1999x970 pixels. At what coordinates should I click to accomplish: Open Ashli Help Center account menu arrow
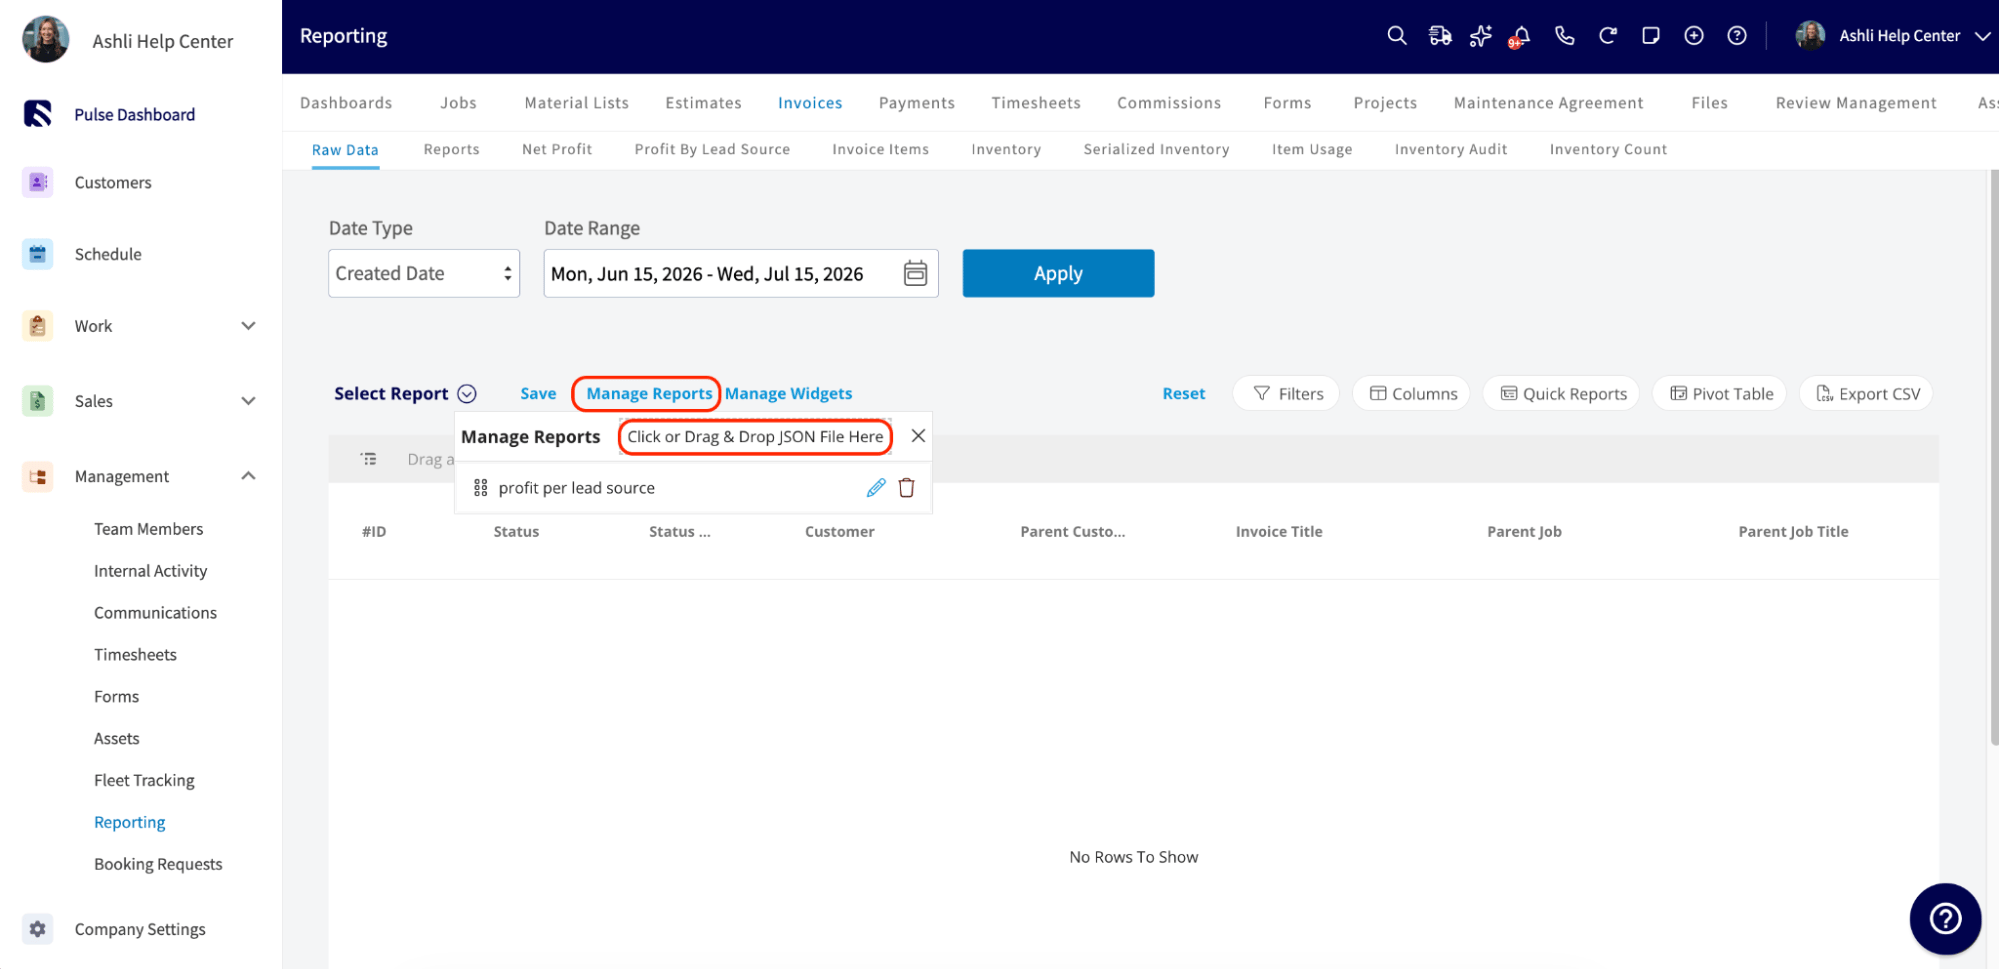(1982, 36)
